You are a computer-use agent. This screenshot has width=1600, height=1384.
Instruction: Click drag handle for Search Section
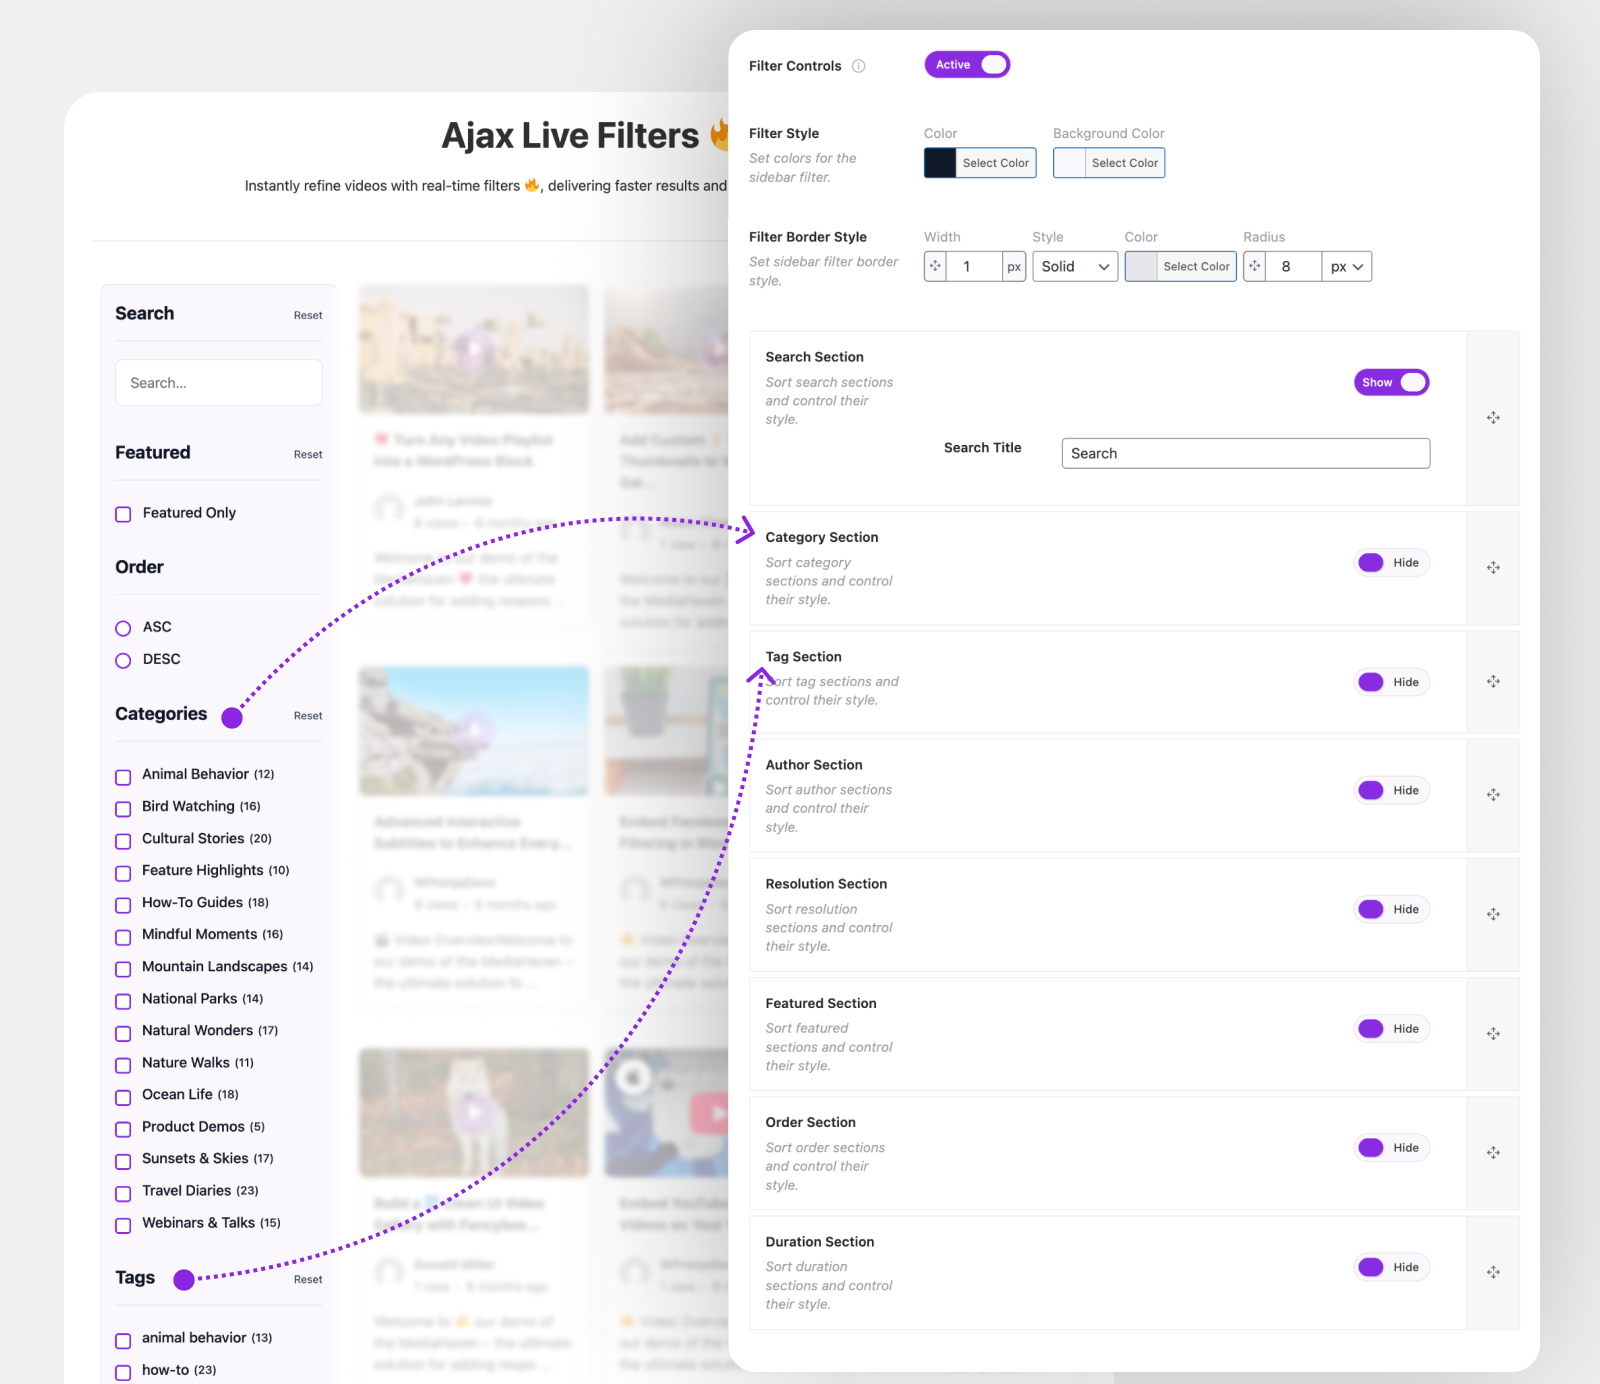click(1493, 418)
